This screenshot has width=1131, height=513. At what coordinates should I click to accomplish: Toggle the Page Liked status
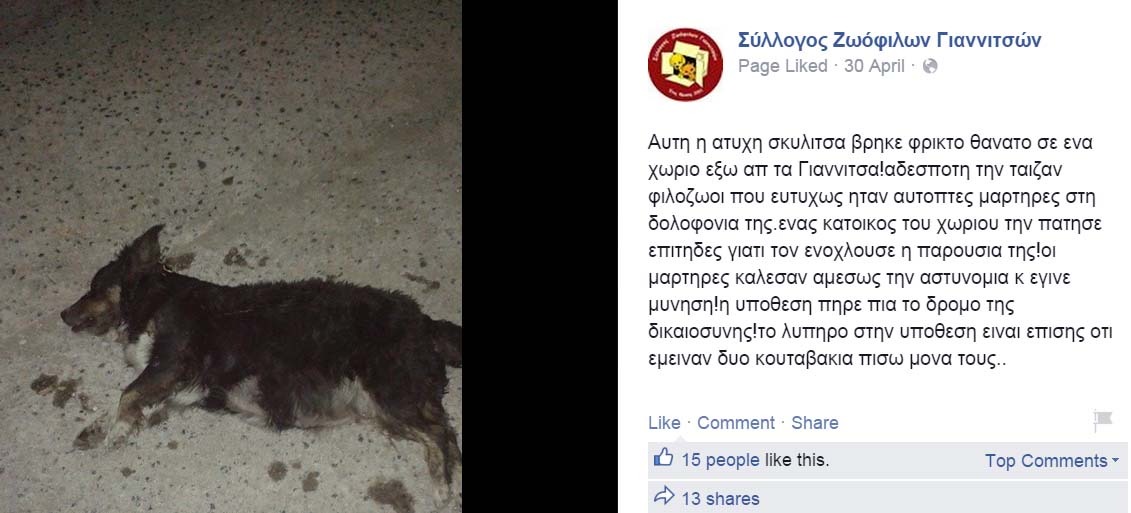click(x=783, y=66)
